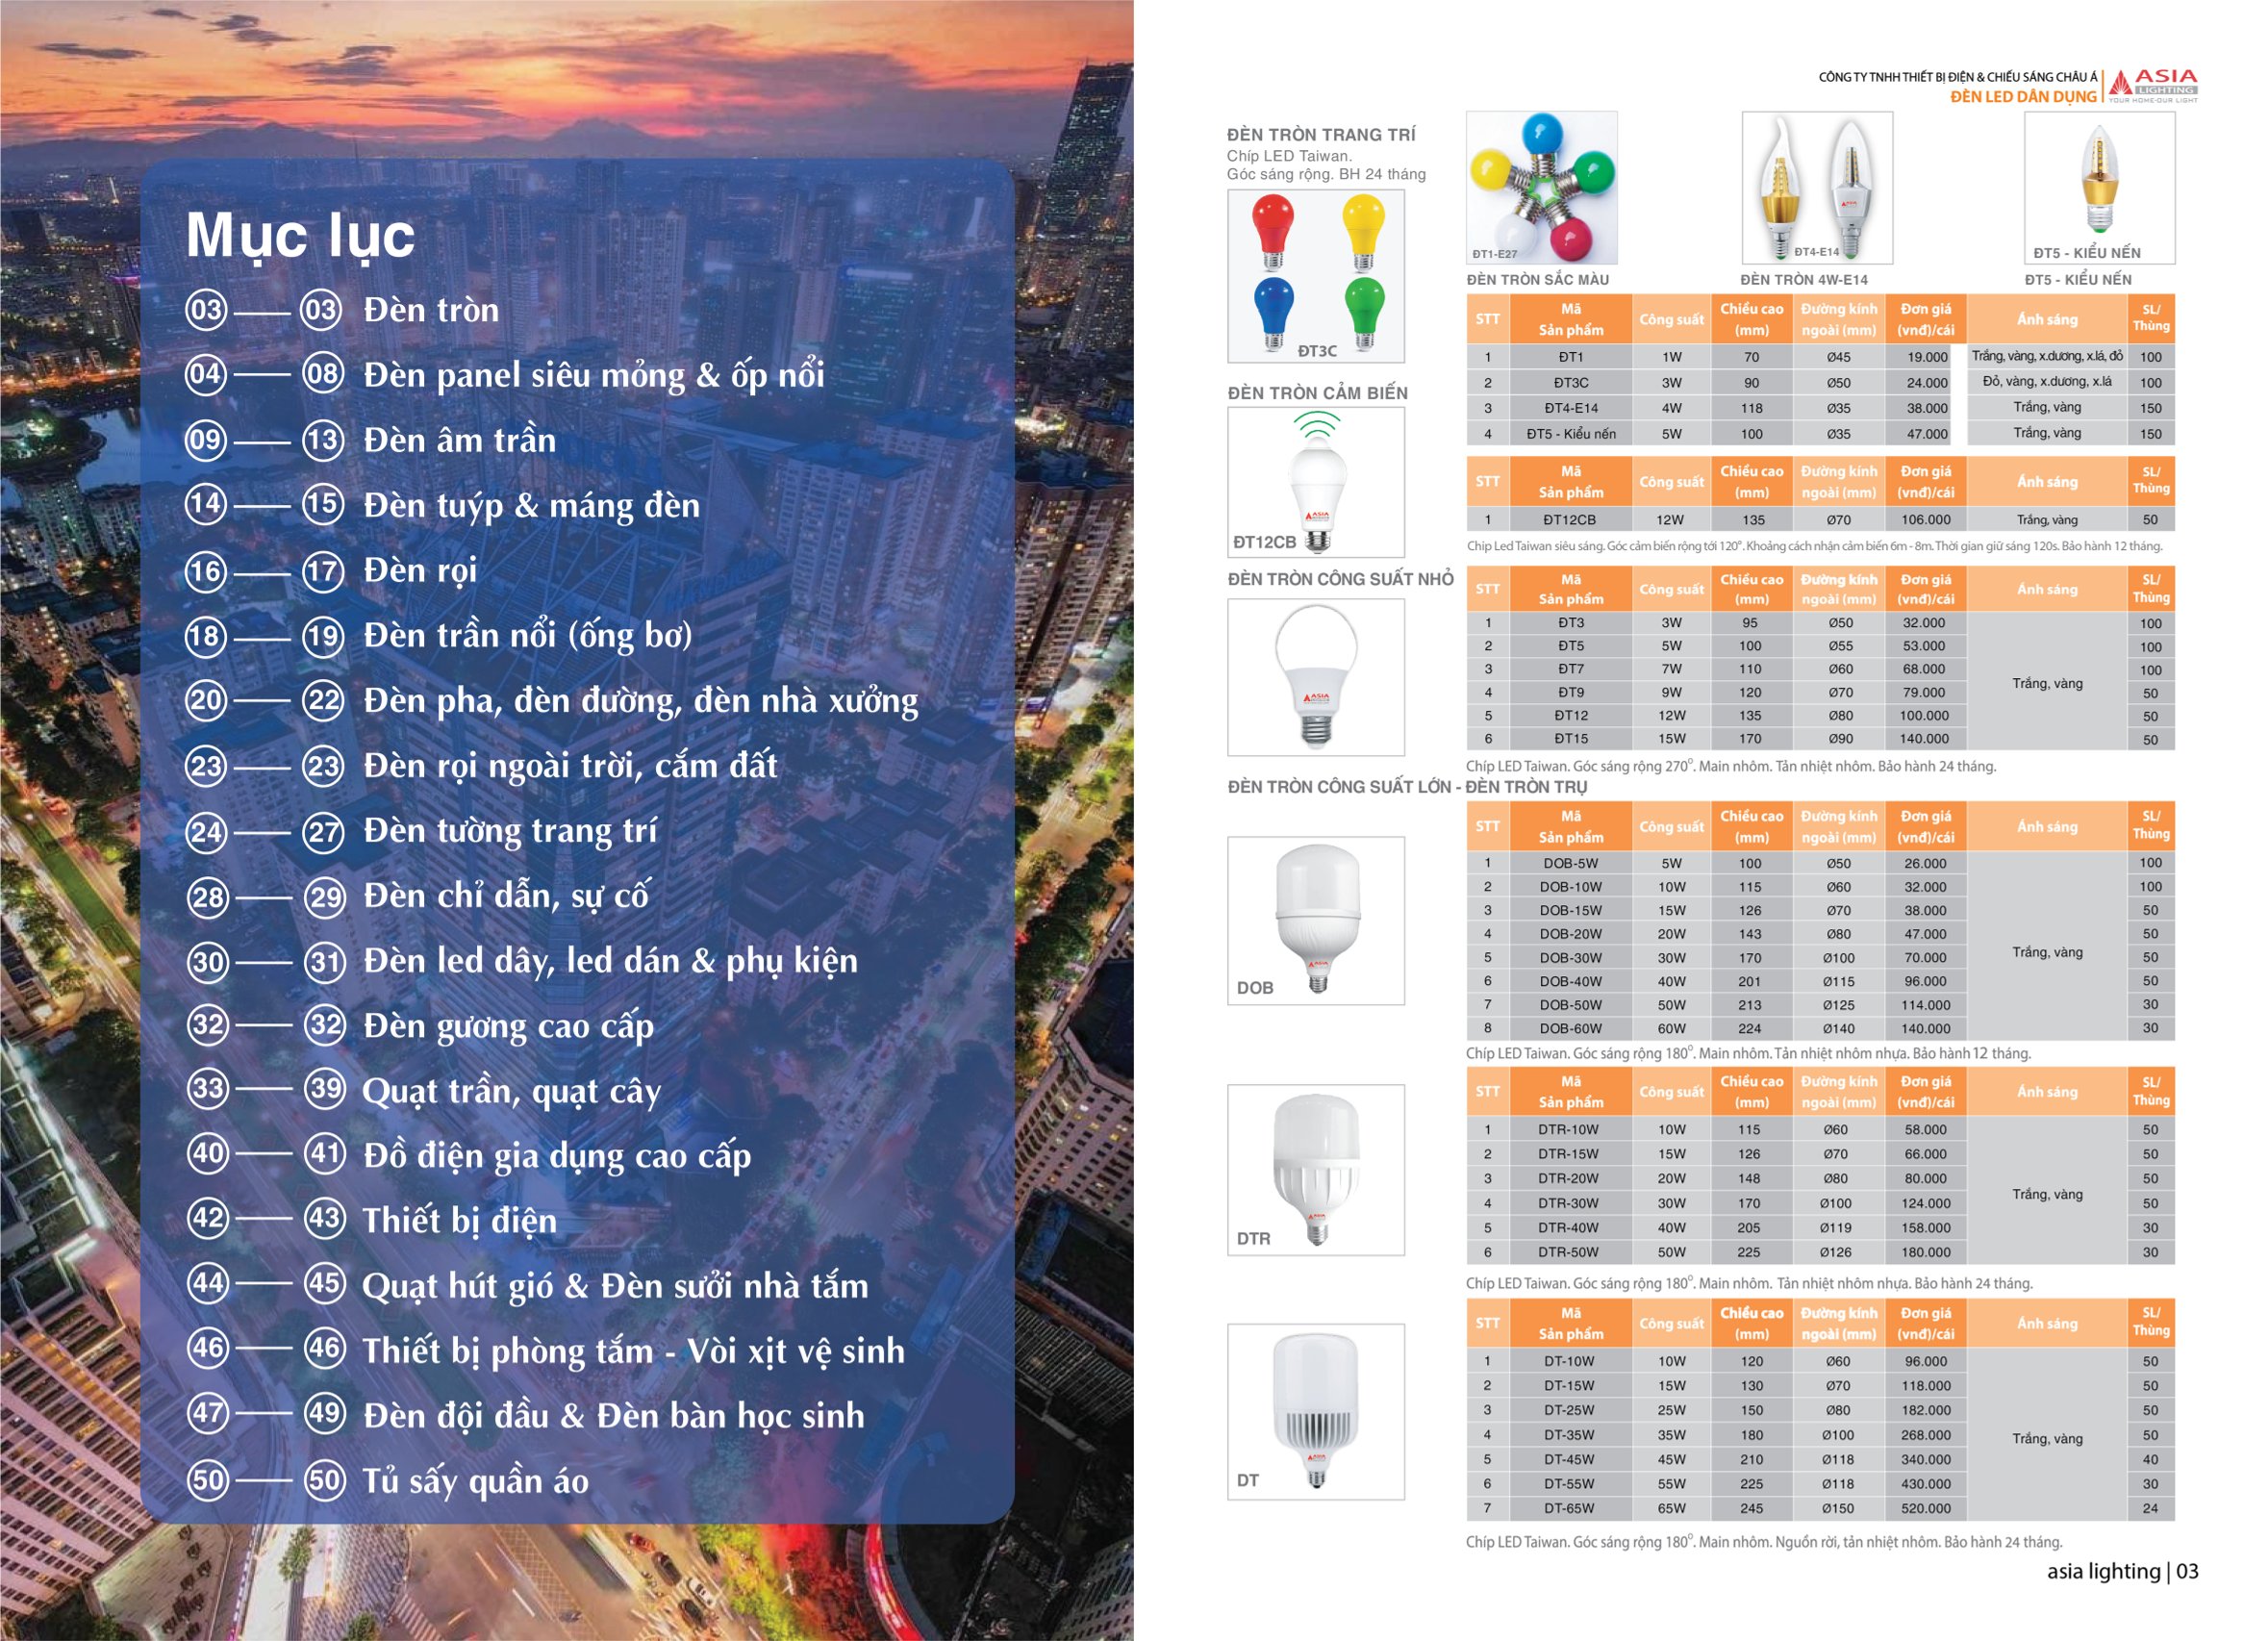This screenshot has width=2268, height=1641.
Task: Open the ĐT12CB sensor bulb picture
Action: click(1316, 482)
